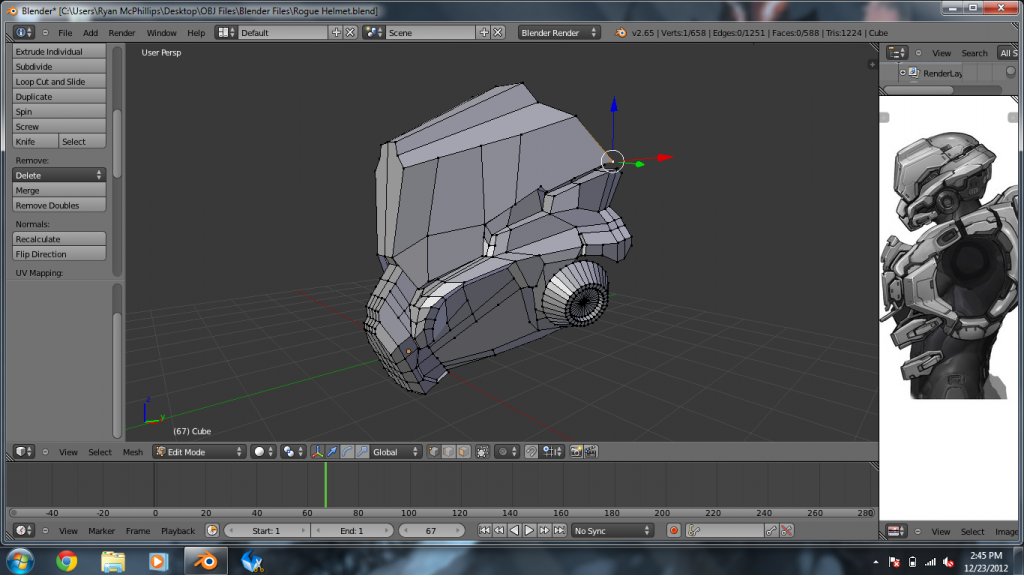1024x575 pixels.
Task: Open the proportional editing dropdown
Action: 507,452
